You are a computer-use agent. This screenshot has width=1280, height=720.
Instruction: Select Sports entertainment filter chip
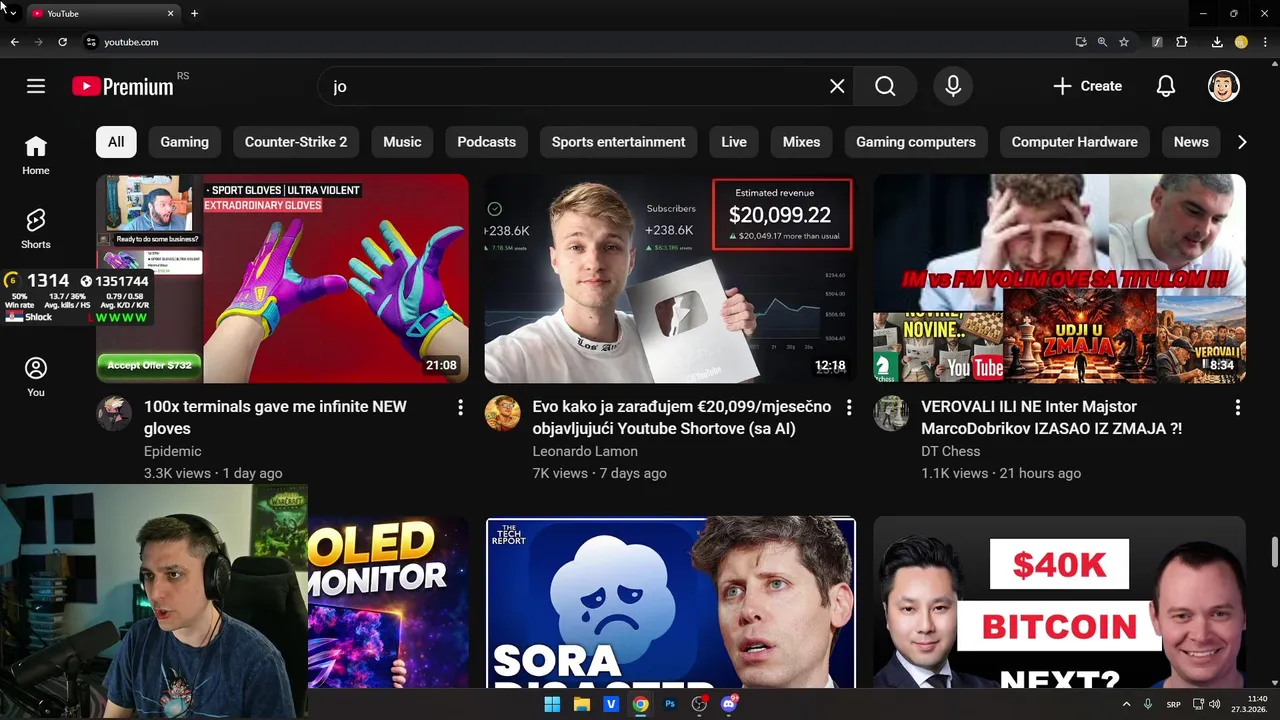(618, 142)
